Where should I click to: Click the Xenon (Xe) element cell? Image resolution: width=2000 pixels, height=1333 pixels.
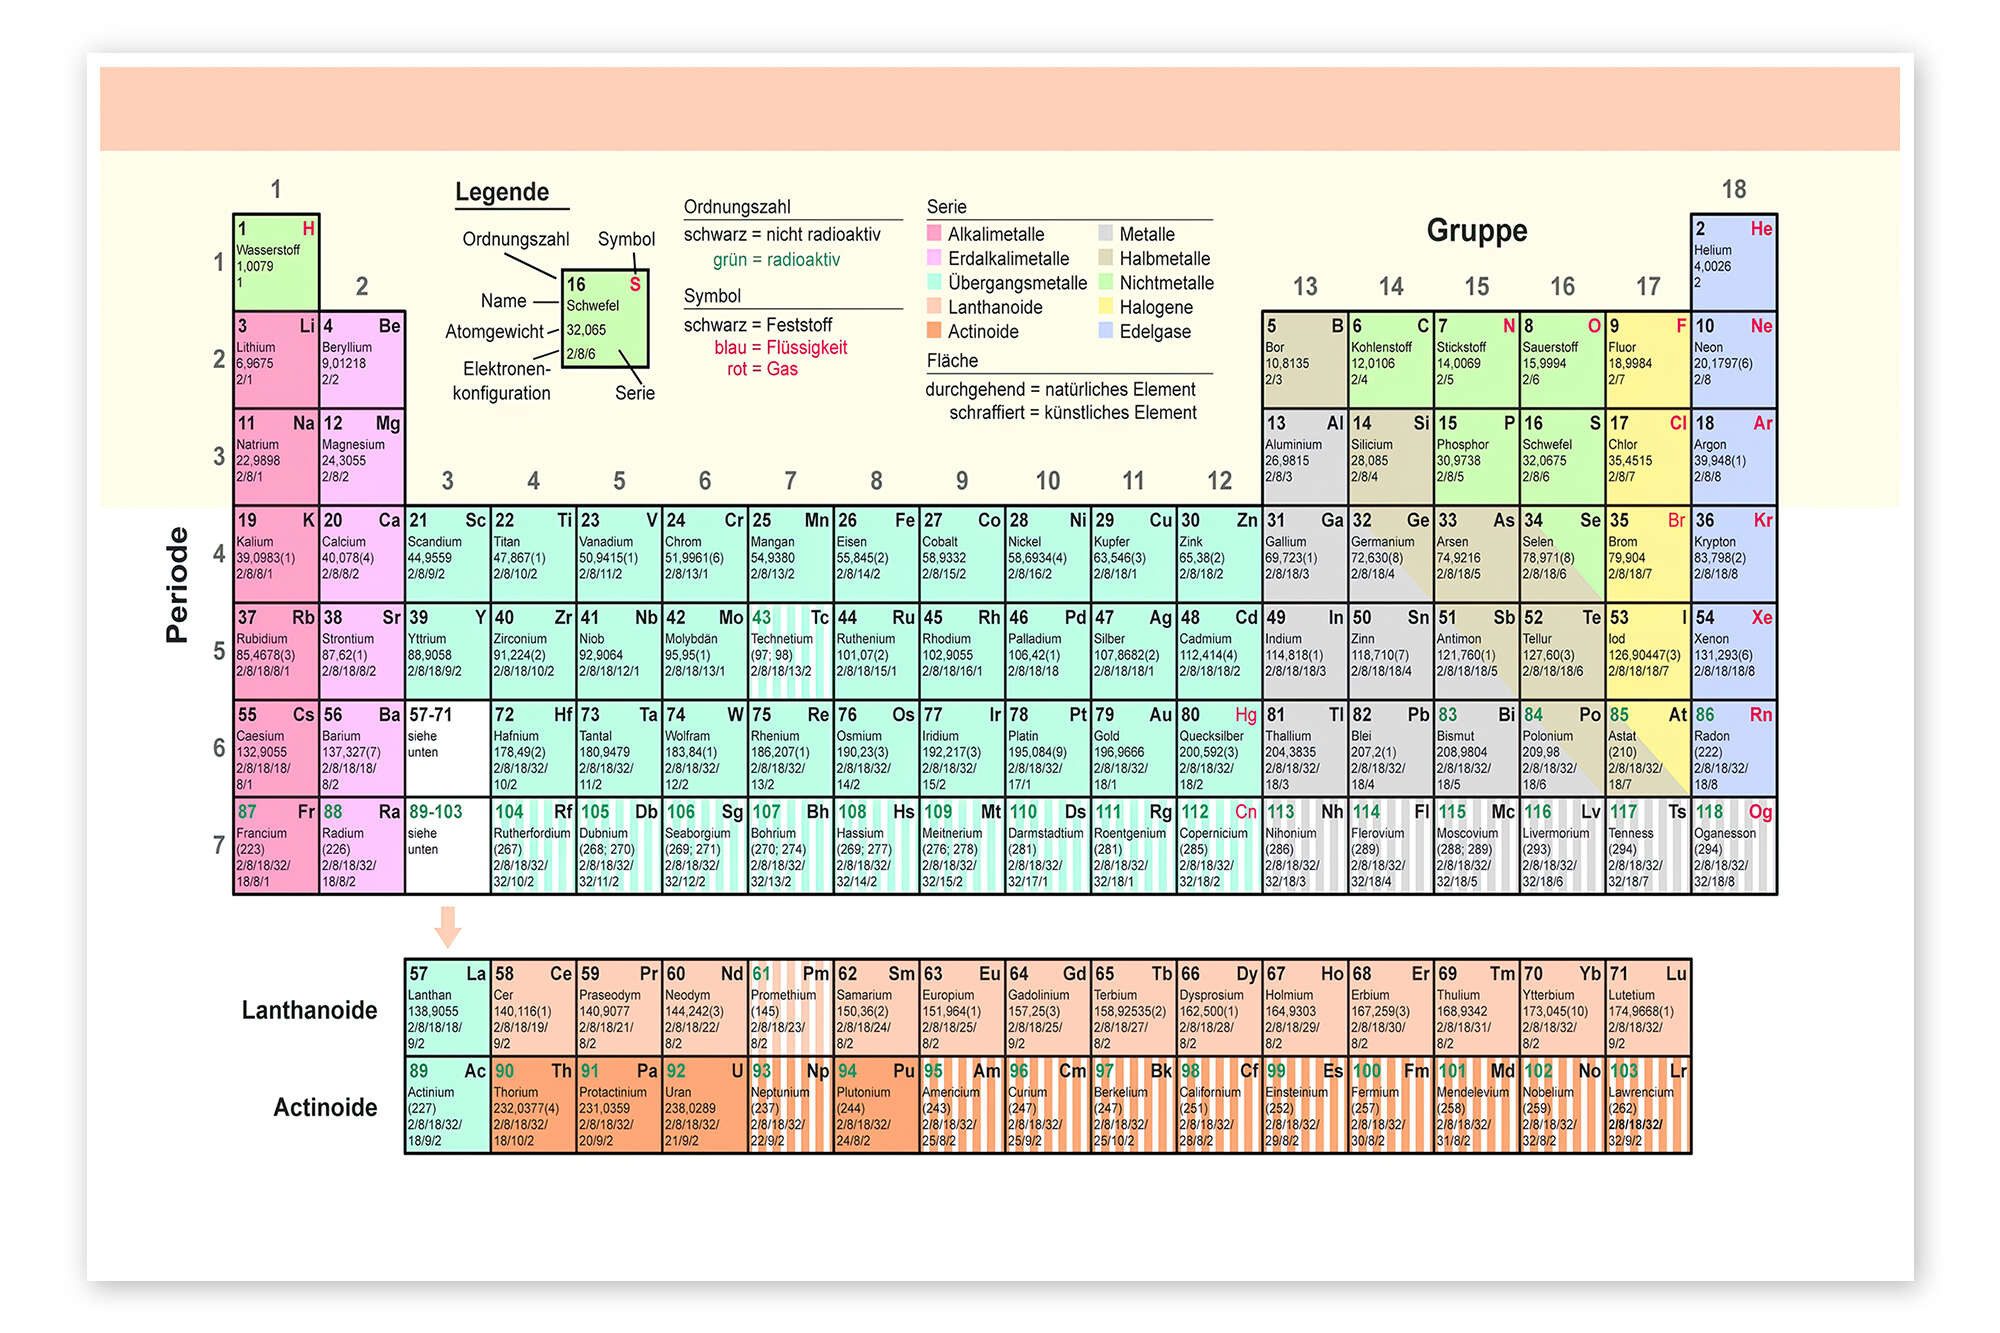pyautogui.click(x=1734, y=650)
